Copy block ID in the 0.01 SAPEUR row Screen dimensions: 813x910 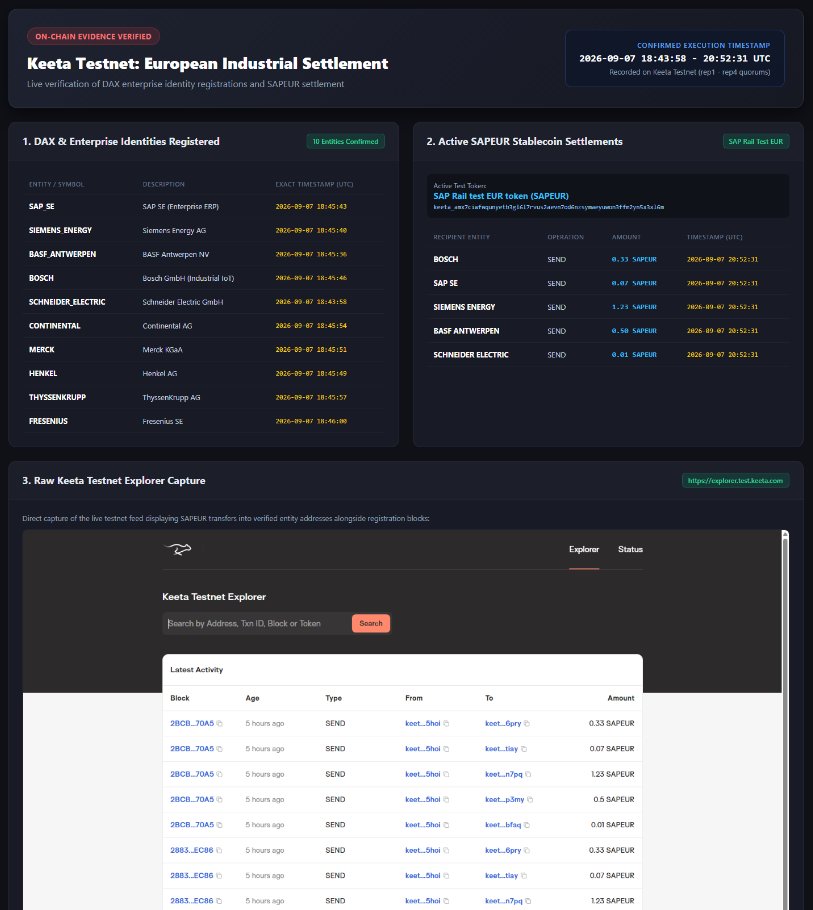point(219,825)
